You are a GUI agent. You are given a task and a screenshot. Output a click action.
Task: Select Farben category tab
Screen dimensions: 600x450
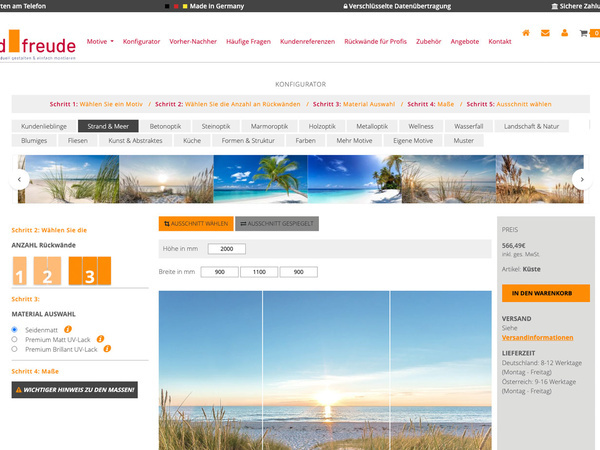306,140
